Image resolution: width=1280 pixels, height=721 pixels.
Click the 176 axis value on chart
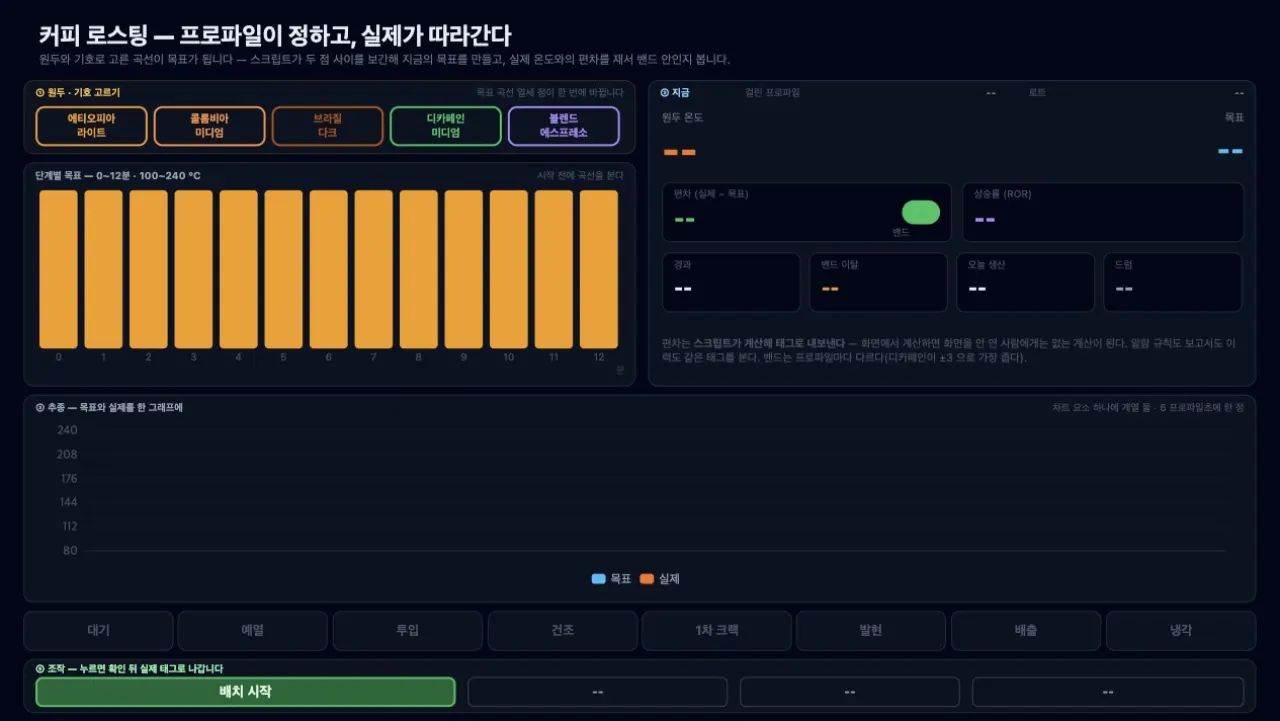click(x=67, y=478)
